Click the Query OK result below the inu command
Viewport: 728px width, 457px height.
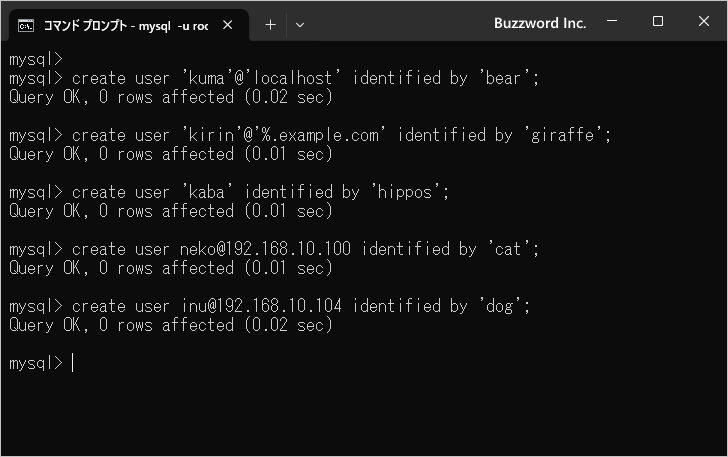pos(171,325)
